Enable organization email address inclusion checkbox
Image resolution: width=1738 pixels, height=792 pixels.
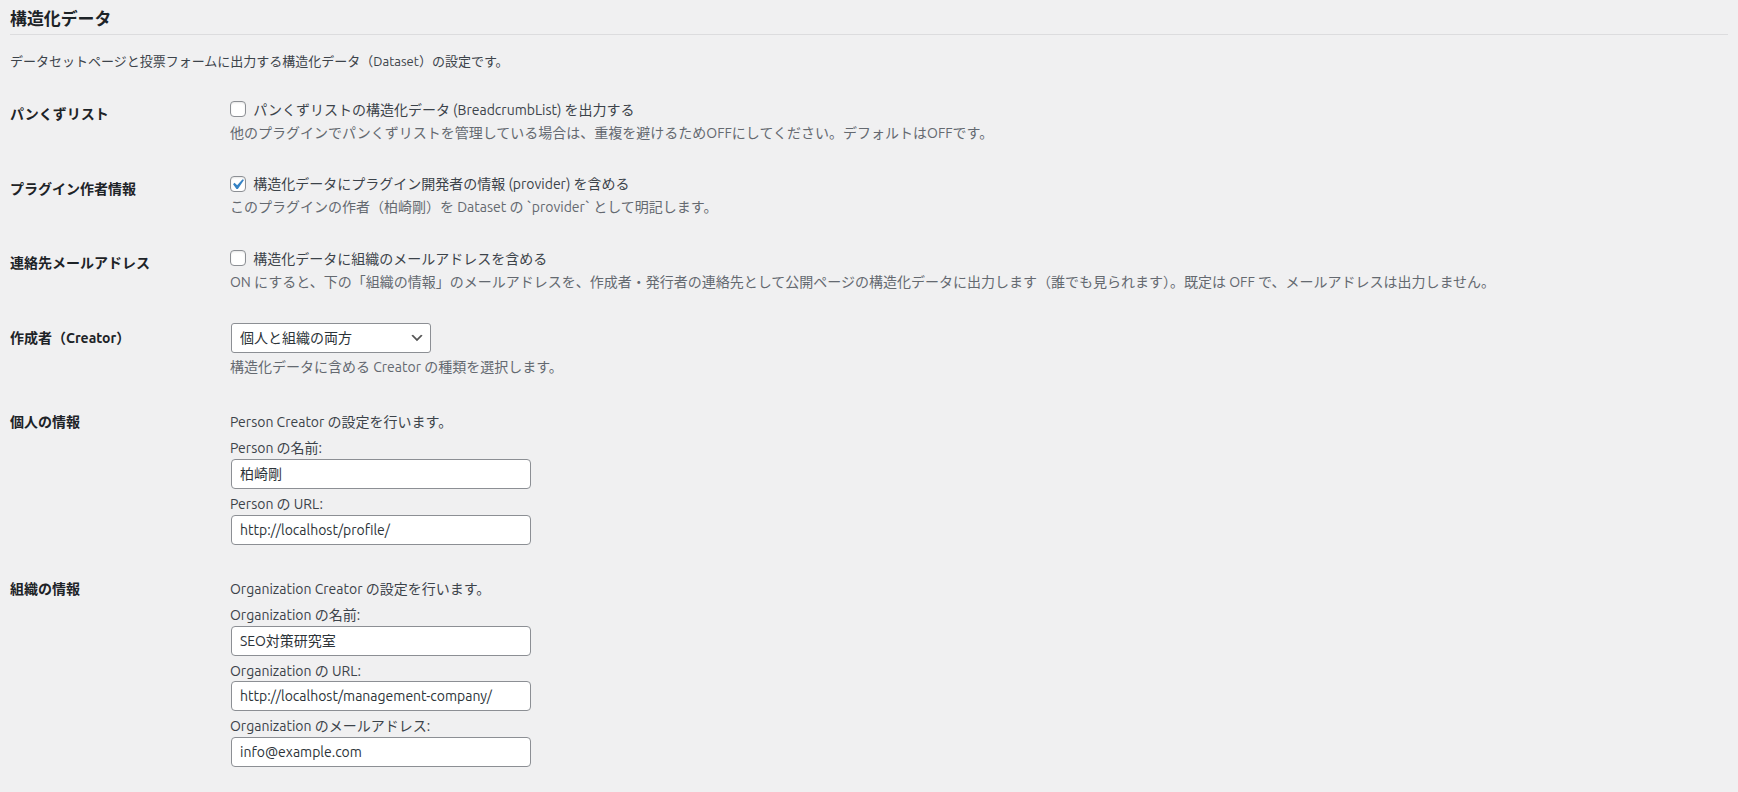[238, 258]
